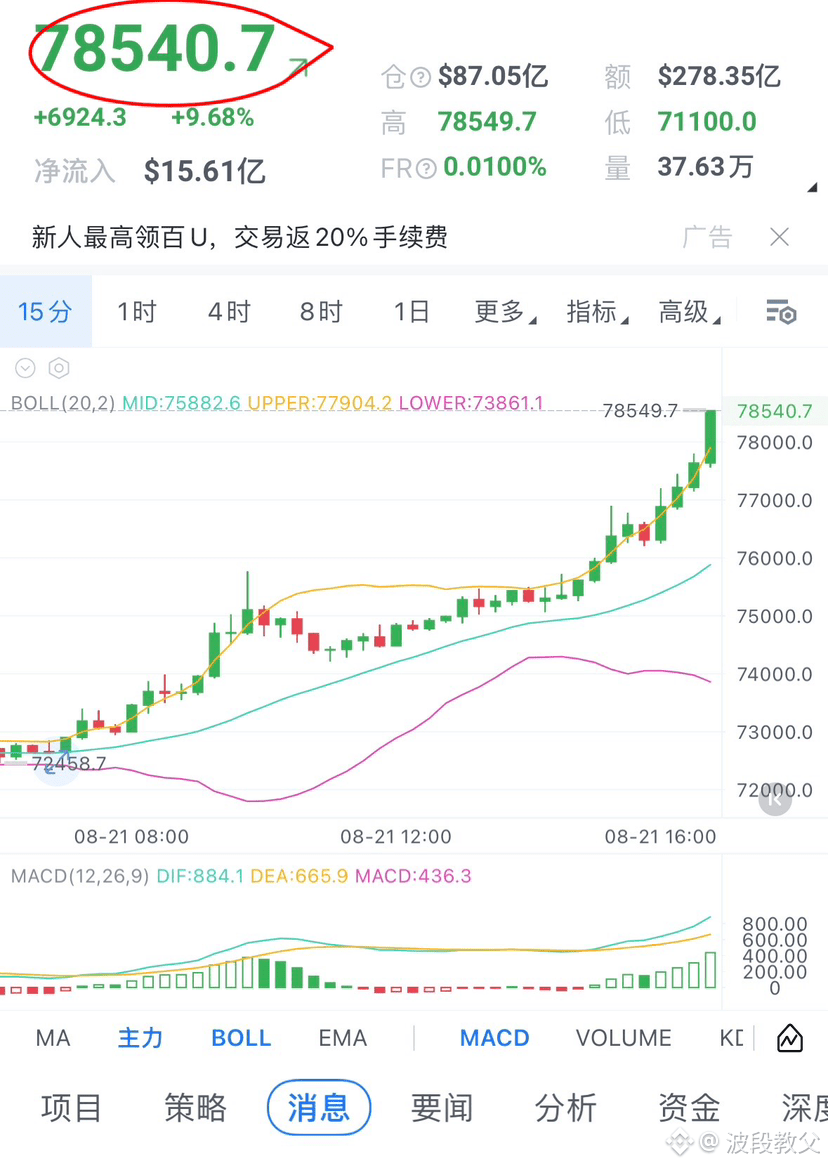The height and width of the screenshot is (1168, 828).
Task: Tap the chart drawing tool icon
Action: coord(790,1038)
